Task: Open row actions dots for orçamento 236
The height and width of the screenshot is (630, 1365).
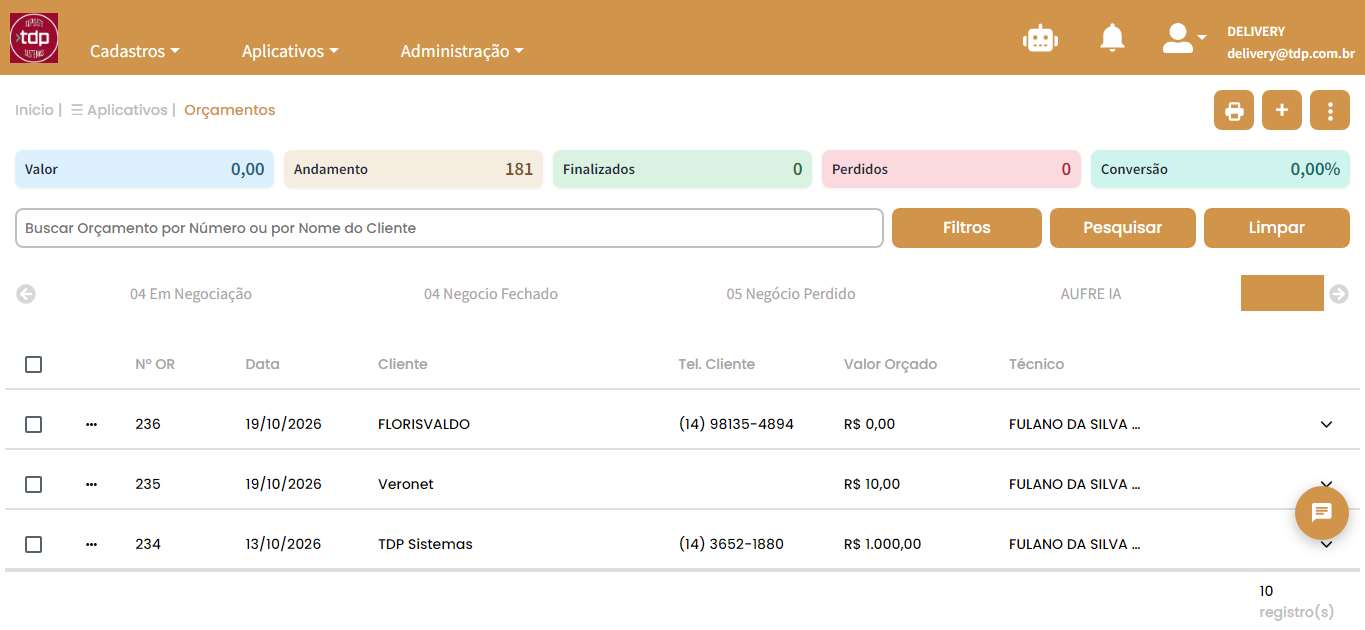Action: (x=92, y=424)
